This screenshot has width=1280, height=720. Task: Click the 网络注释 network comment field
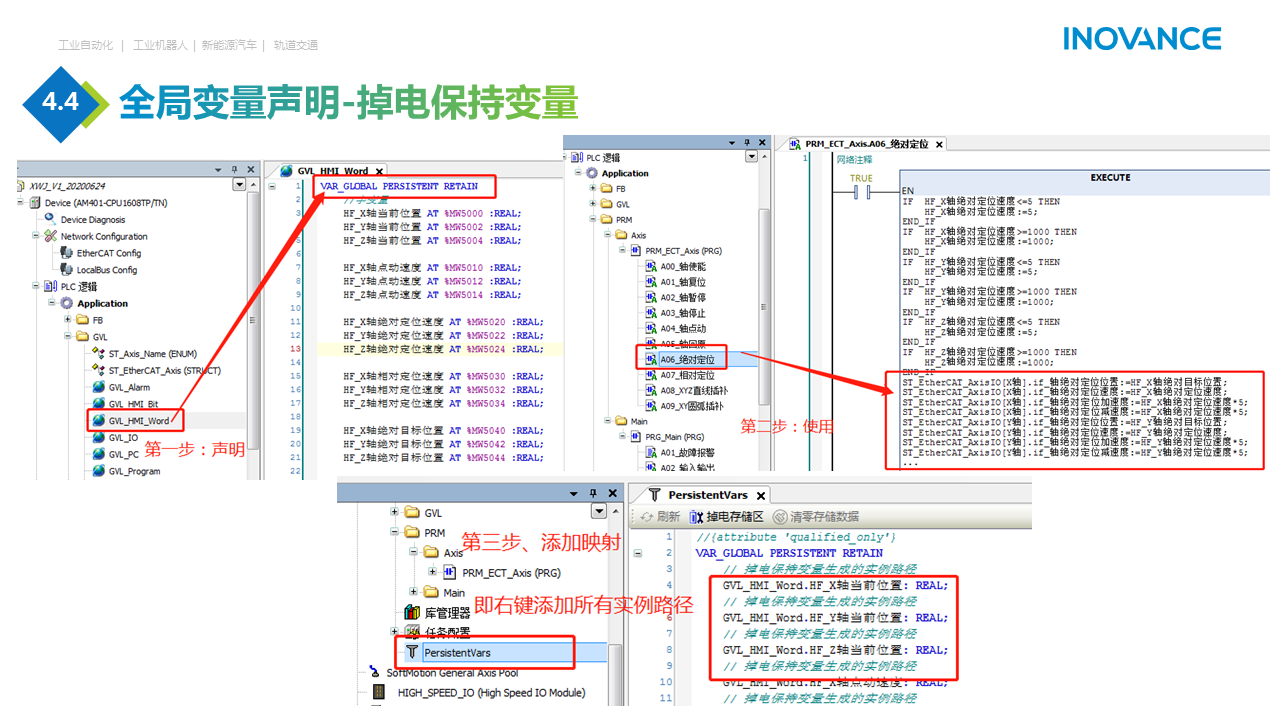854,159
